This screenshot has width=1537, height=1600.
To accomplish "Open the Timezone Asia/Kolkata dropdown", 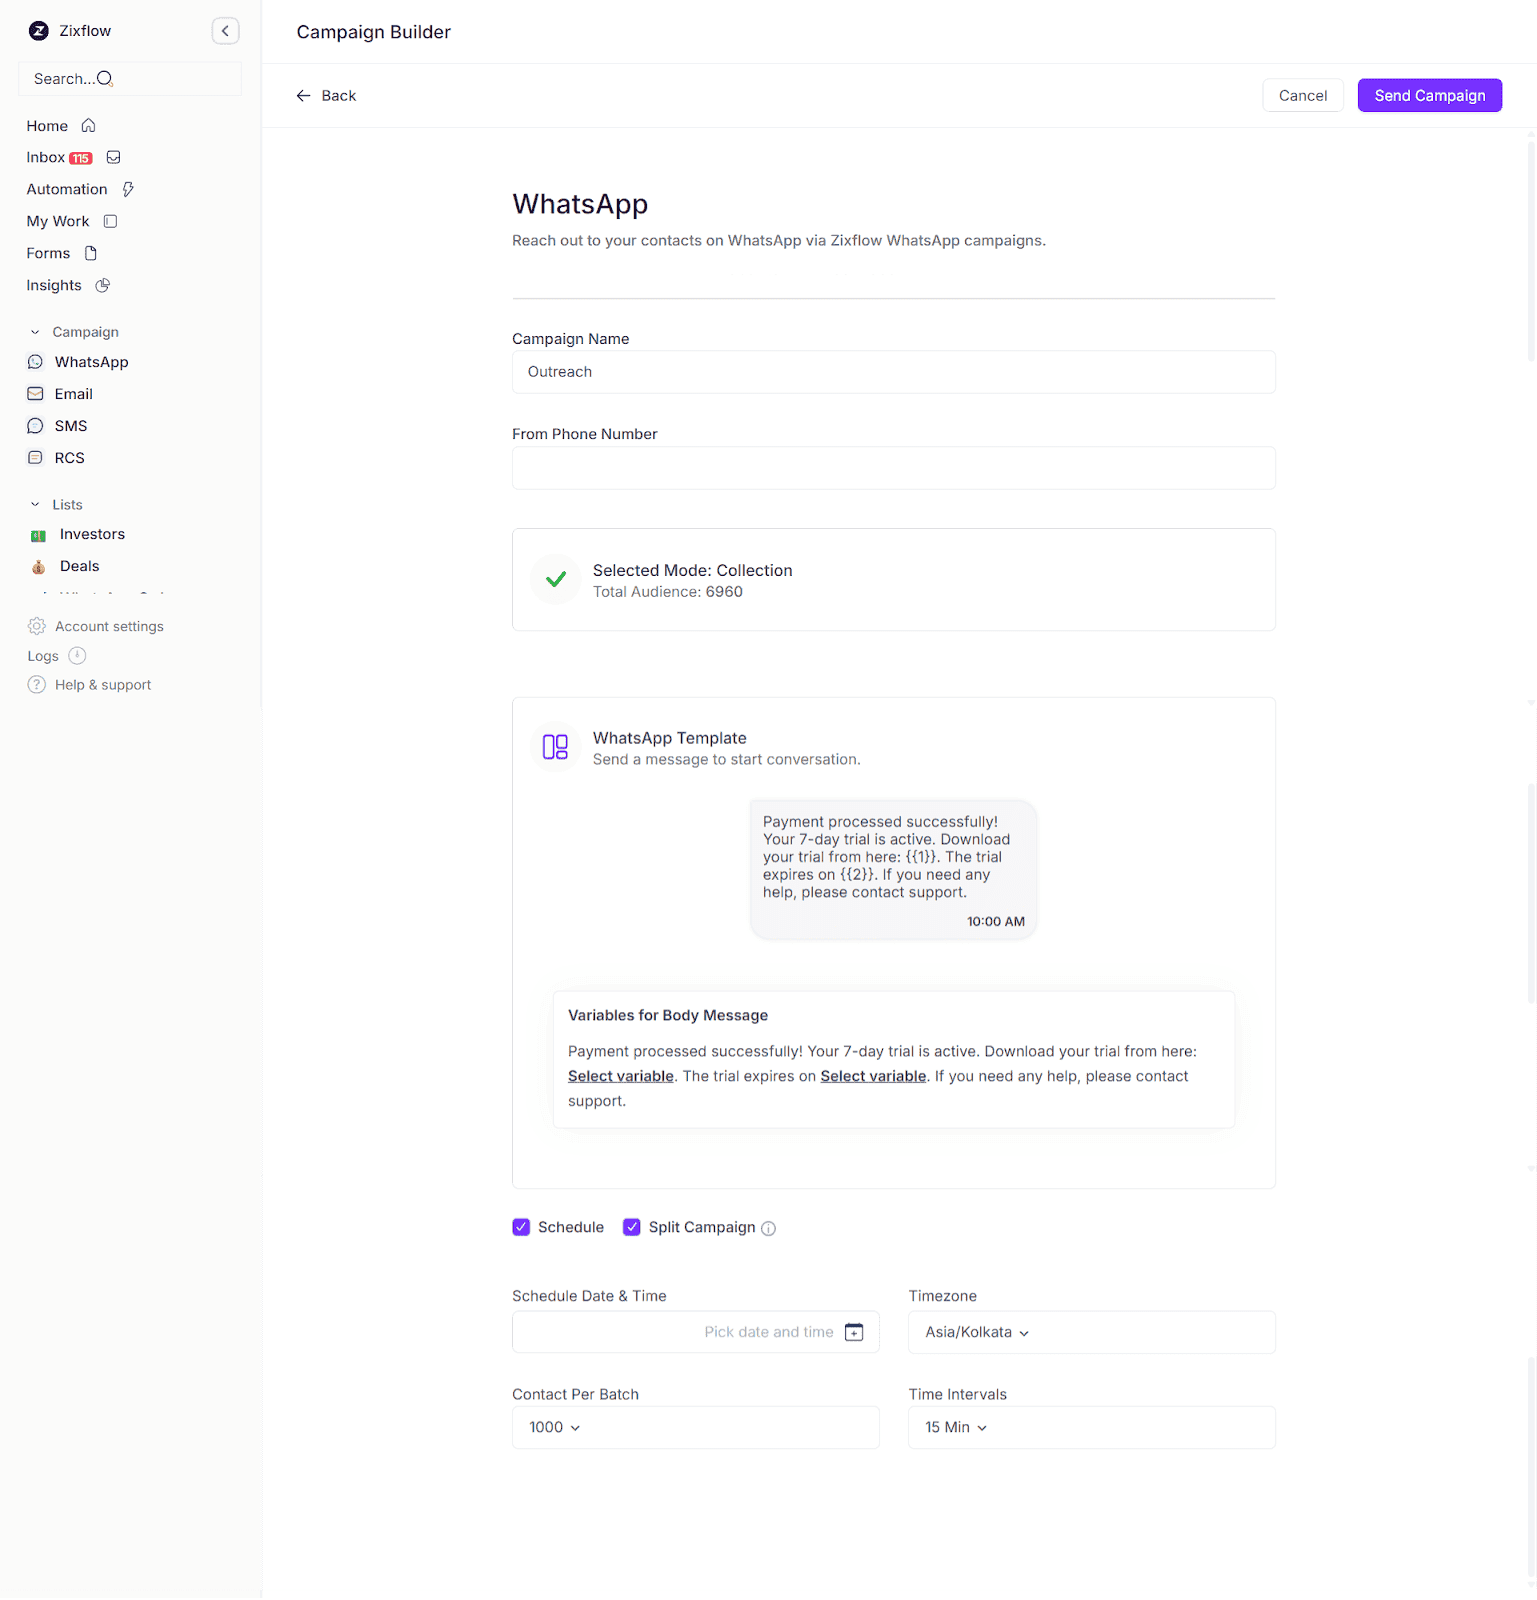I will point(1092,1332).
